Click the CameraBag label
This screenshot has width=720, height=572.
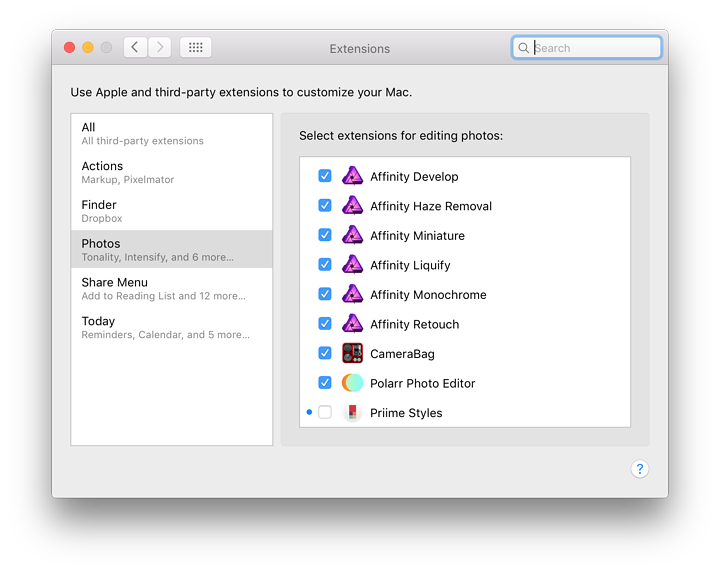tap(402, 354)
